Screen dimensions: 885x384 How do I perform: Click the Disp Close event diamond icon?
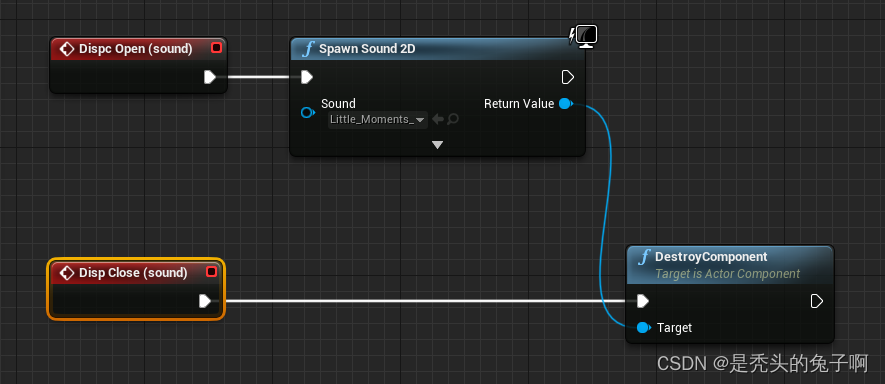pyautogui.click(x=67, y=273)
